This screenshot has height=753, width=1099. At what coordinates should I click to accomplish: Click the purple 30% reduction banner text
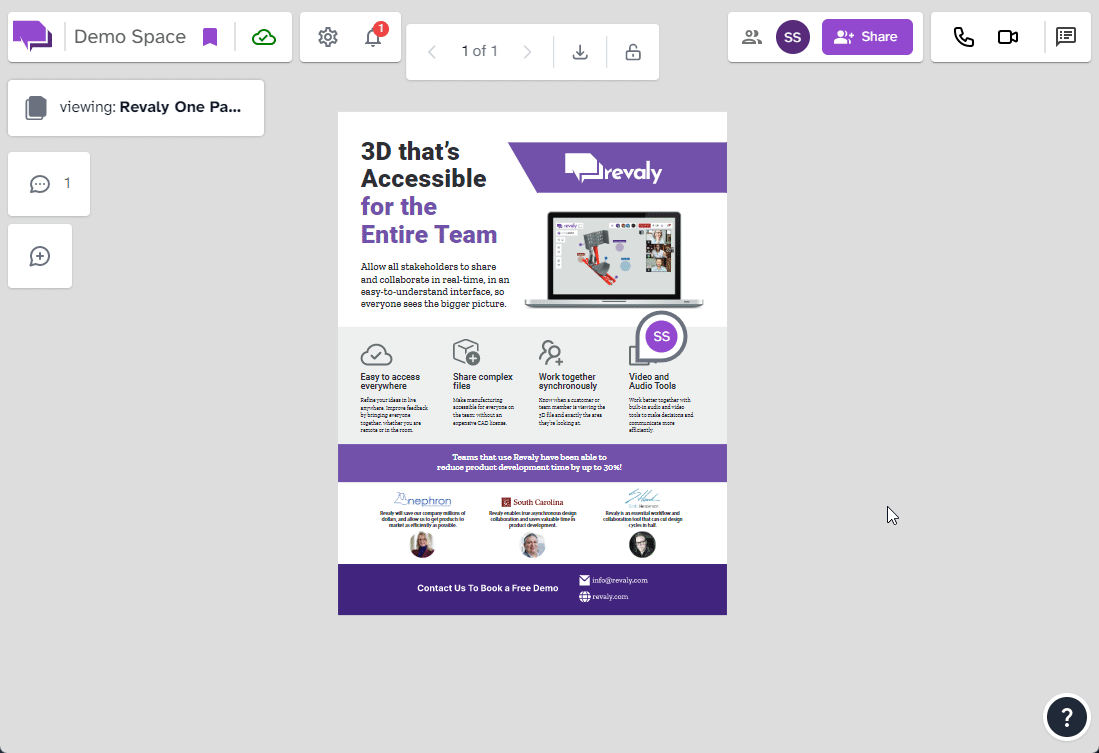[x=529, y=462]
